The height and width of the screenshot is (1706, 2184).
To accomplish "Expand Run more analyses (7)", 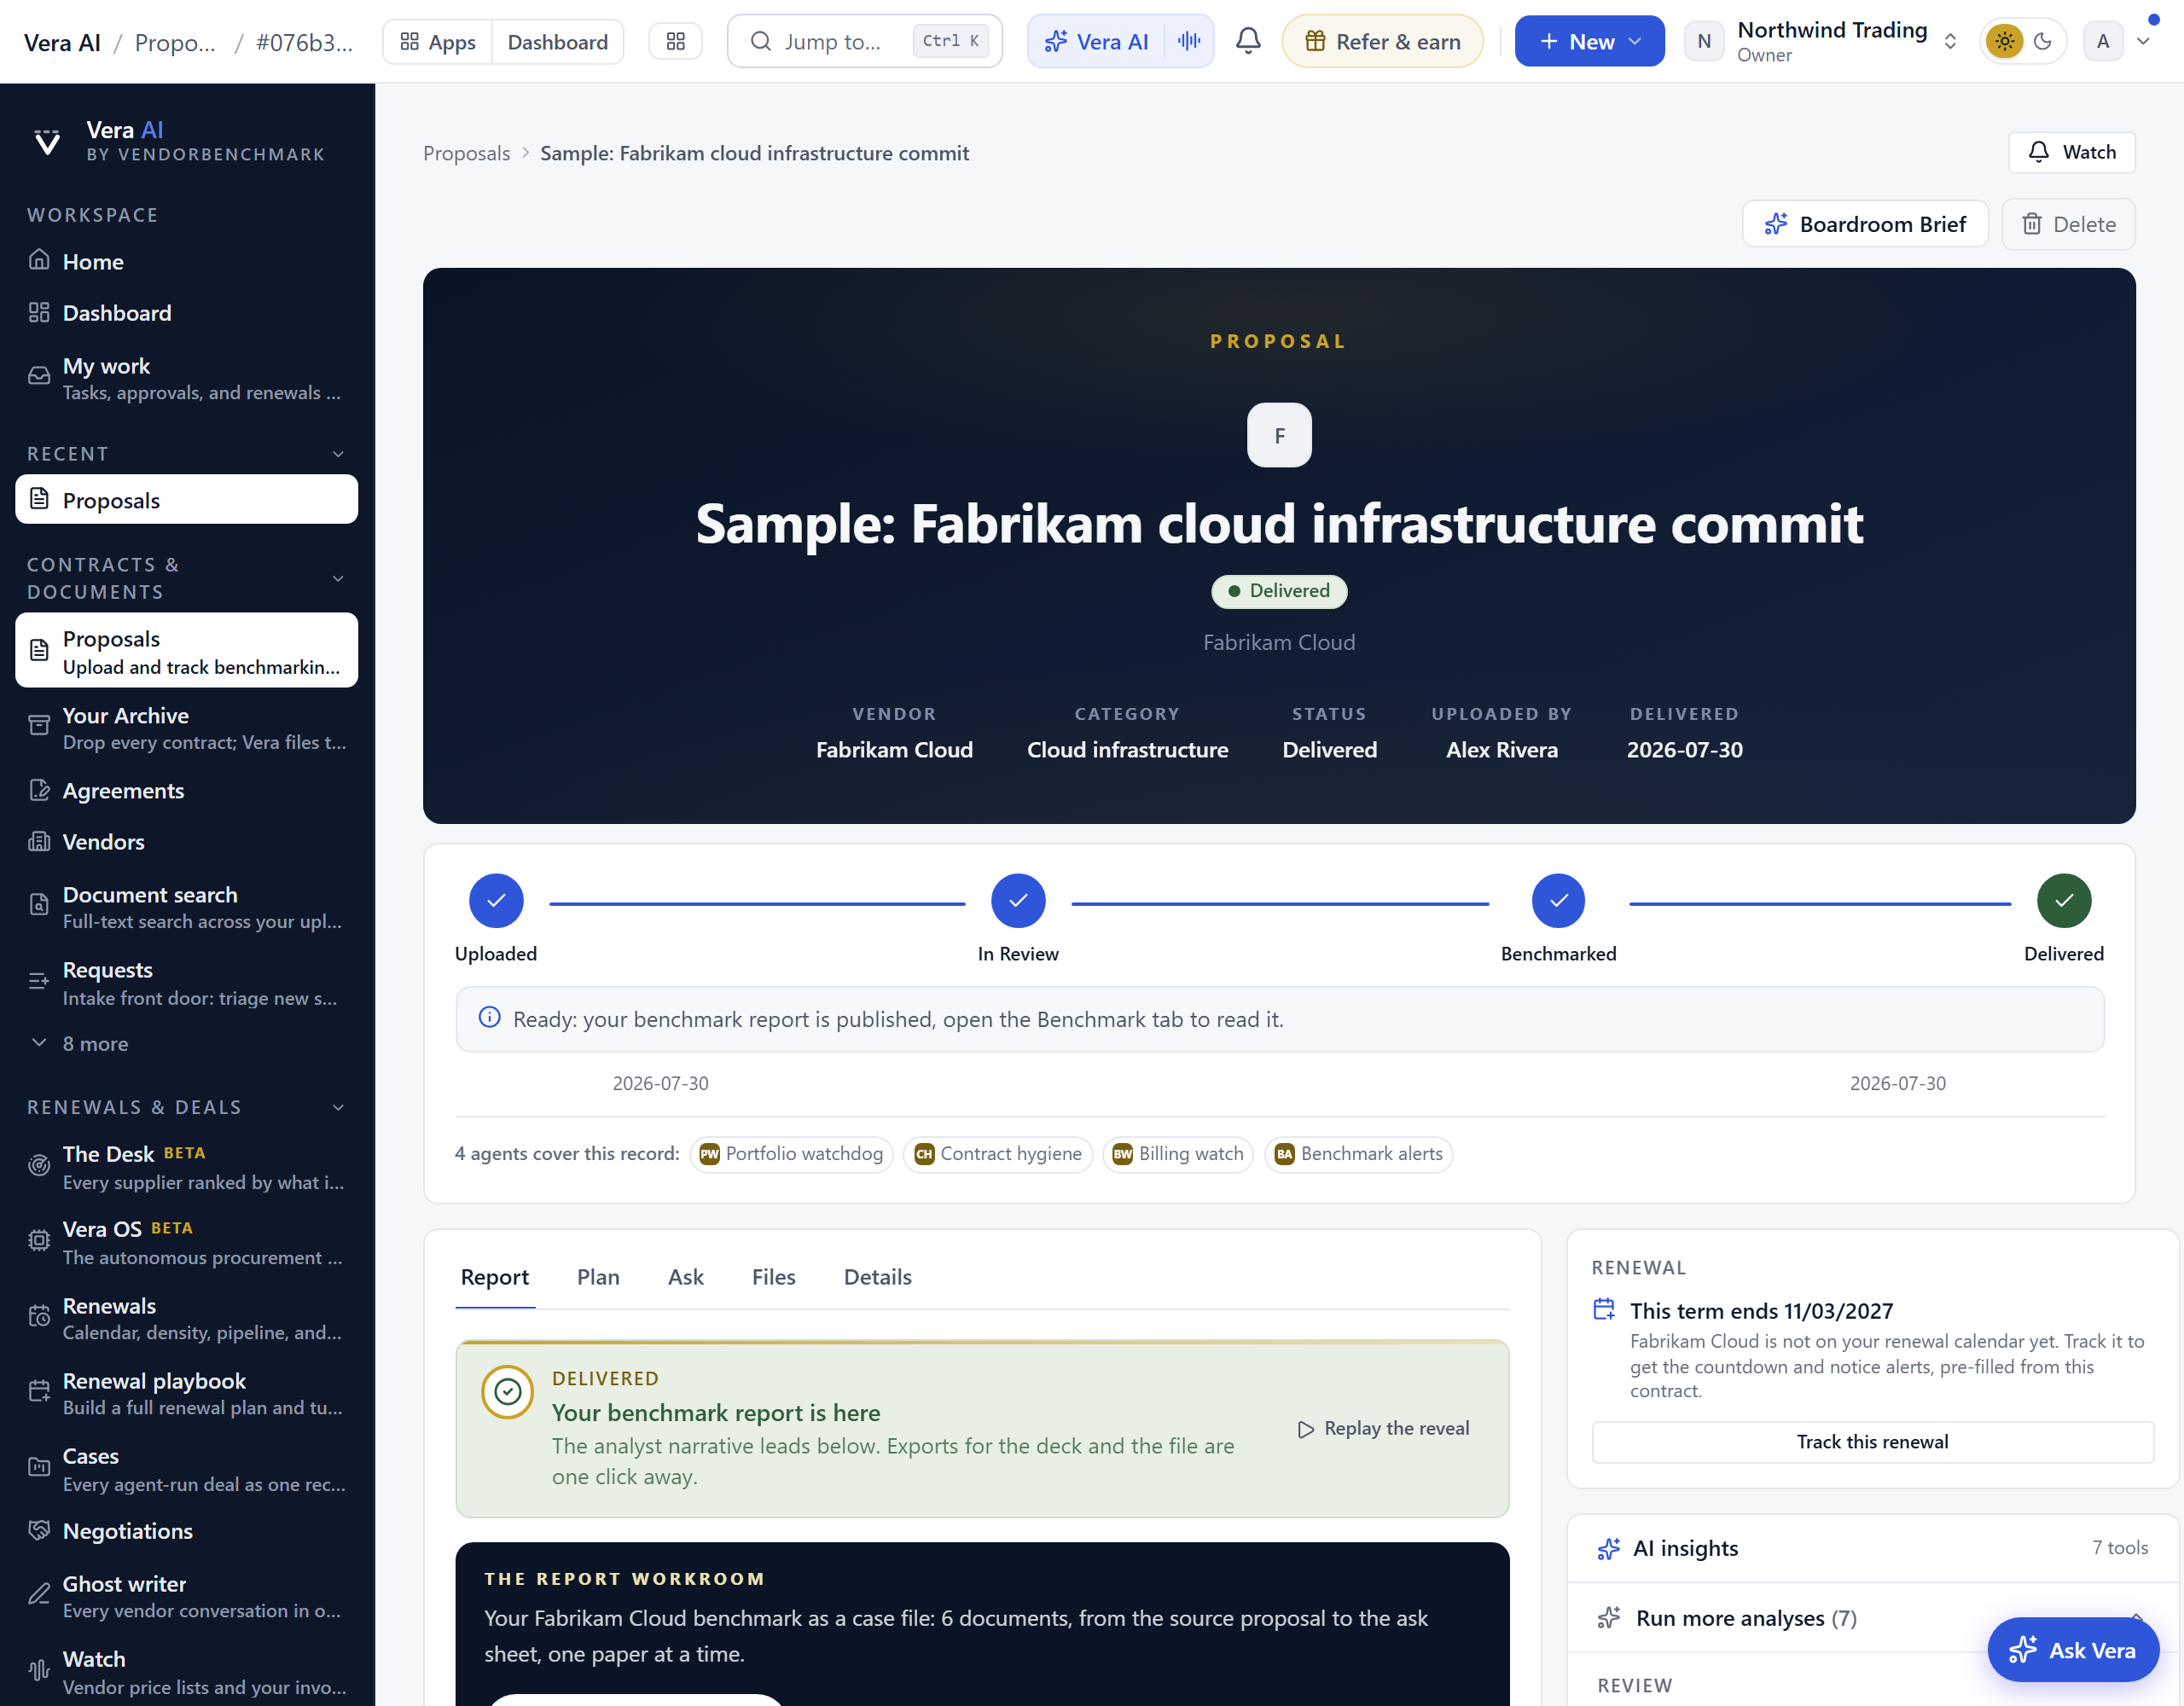I will 1872,1617.
